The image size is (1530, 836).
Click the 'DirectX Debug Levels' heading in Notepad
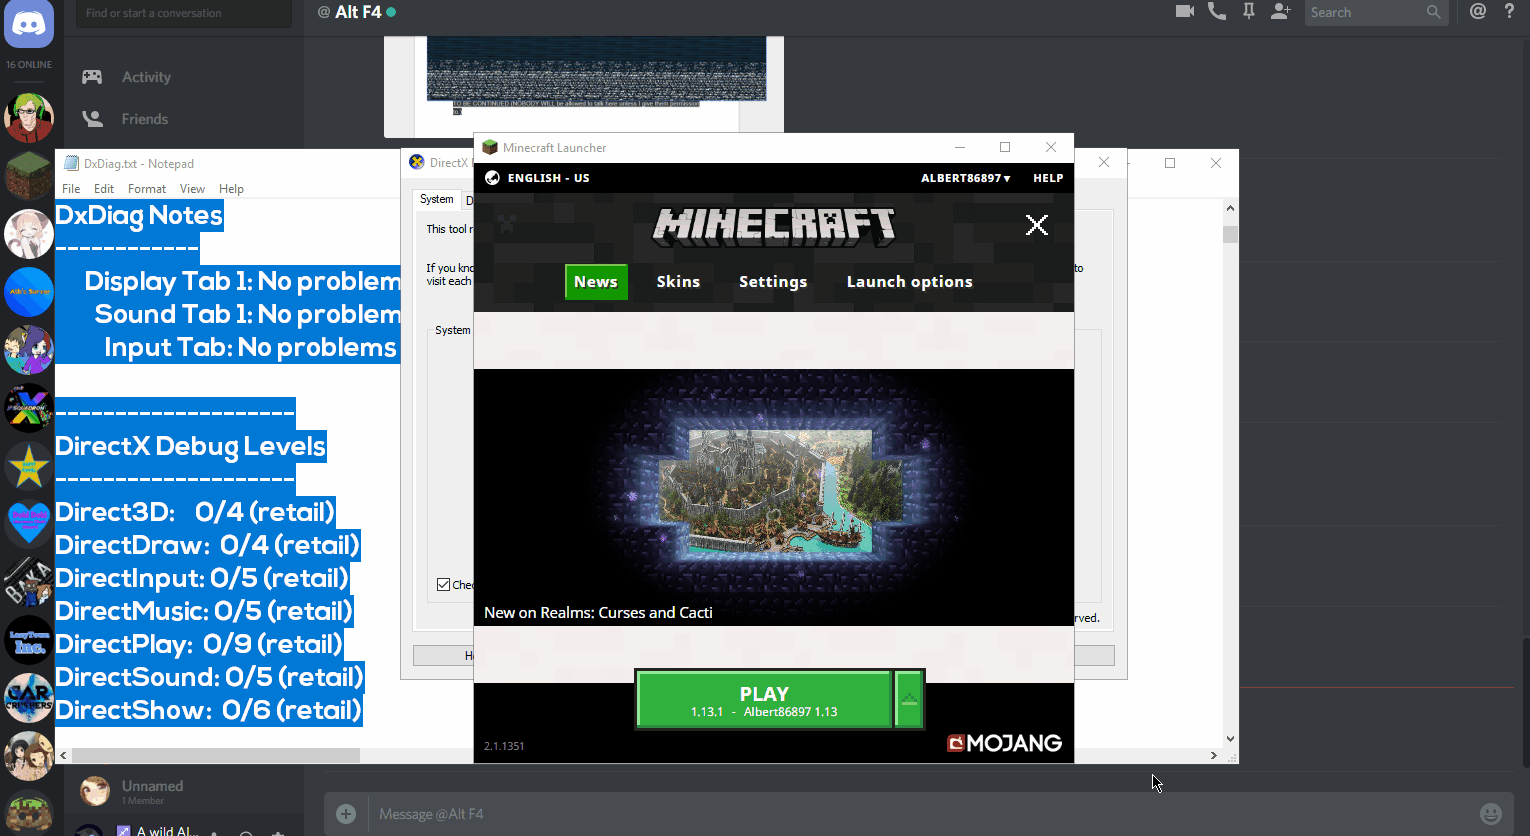click(x=191, y=446)
